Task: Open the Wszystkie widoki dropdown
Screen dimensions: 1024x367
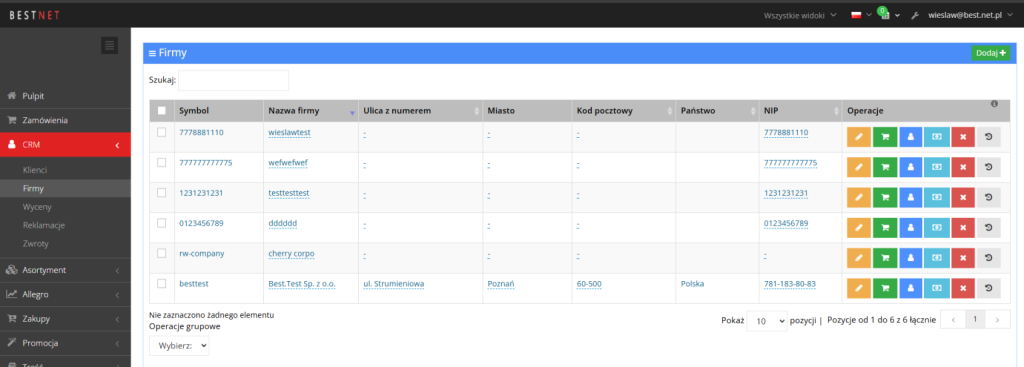Action: click(x=800, y=15)
